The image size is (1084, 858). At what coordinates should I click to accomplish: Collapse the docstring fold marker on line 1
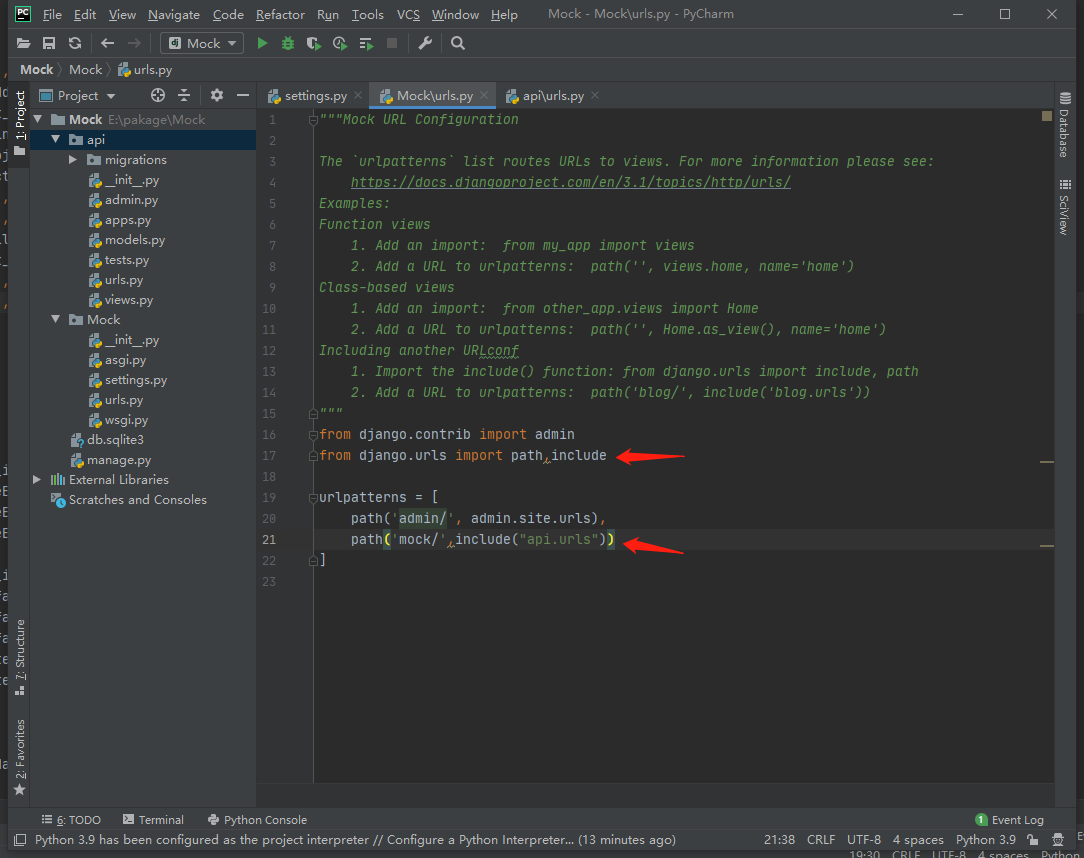tap(313, 120)
